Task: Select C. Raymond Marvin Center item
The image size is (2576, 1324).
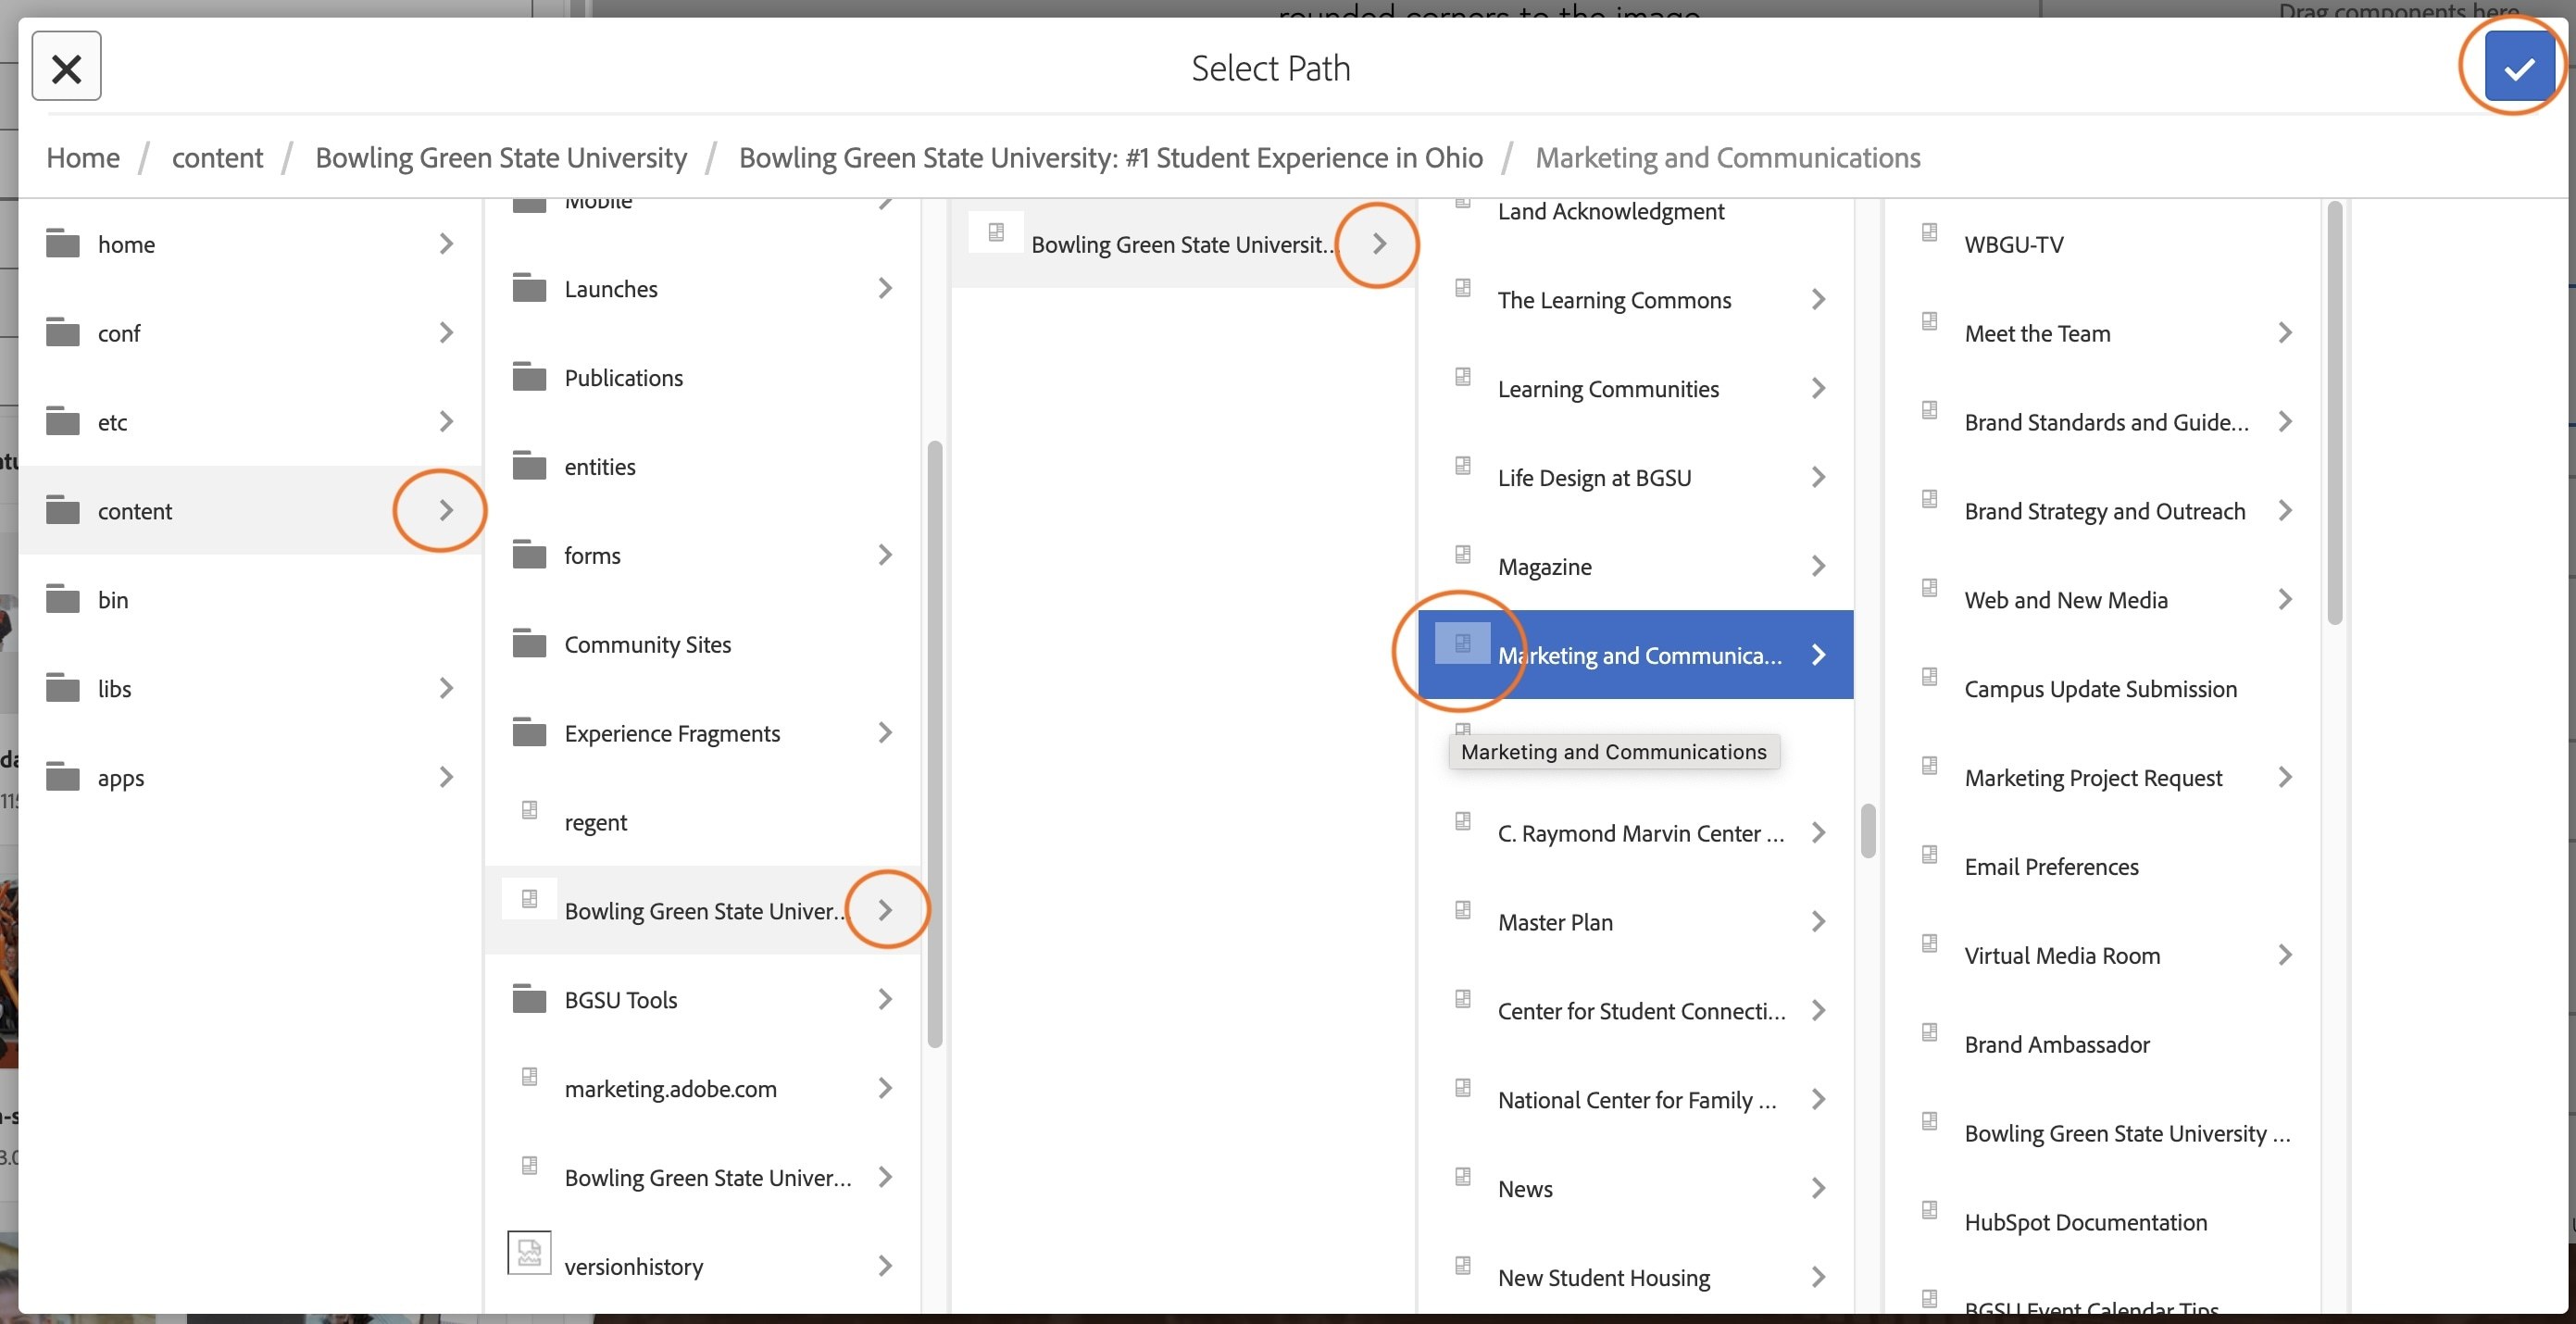Action: click(x=1636, y=833)
